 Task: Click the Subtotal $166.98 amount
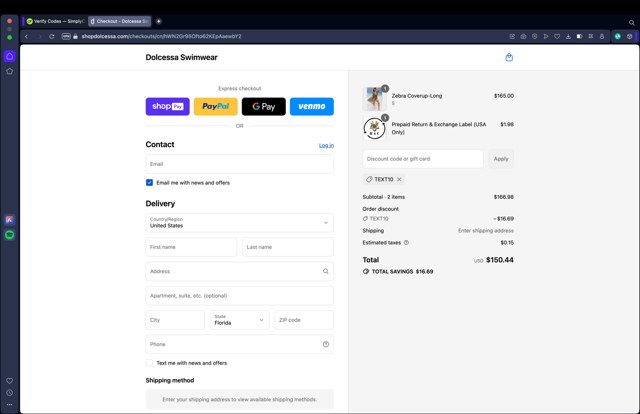504,197
